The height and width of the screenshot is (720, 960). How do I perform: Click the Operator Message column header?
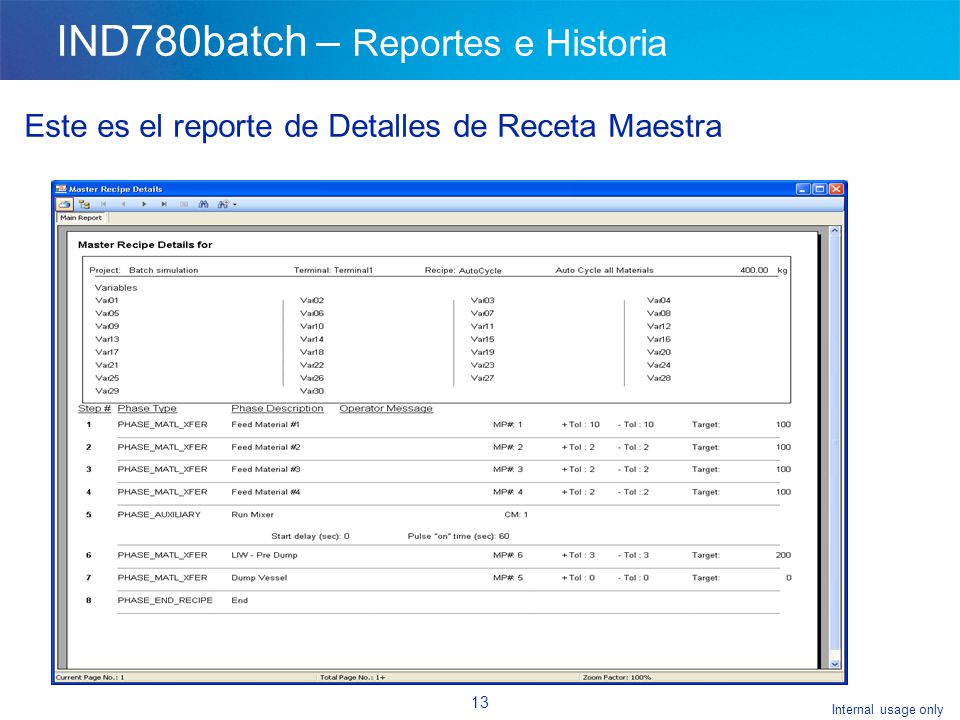386,408
